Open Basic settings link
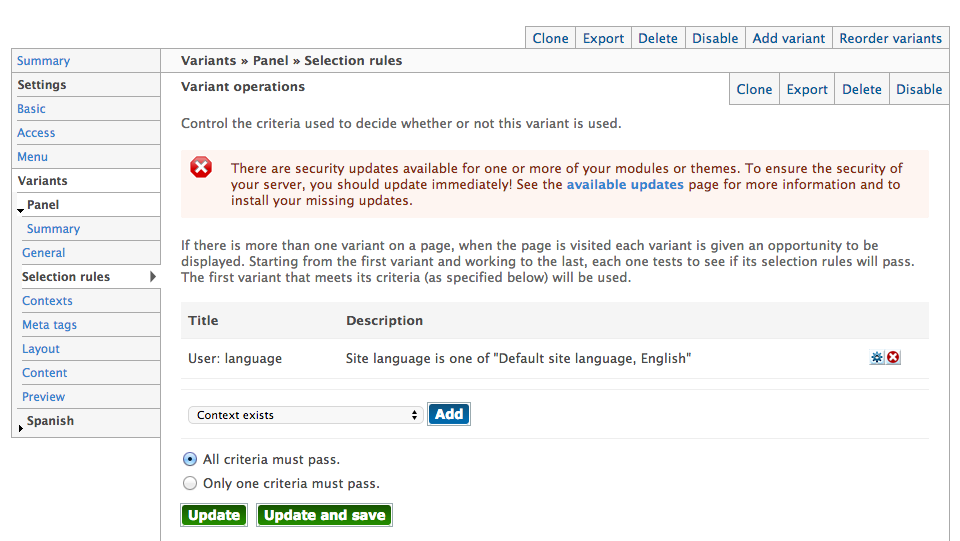960x541 pixels. click(x=31, y=109)
